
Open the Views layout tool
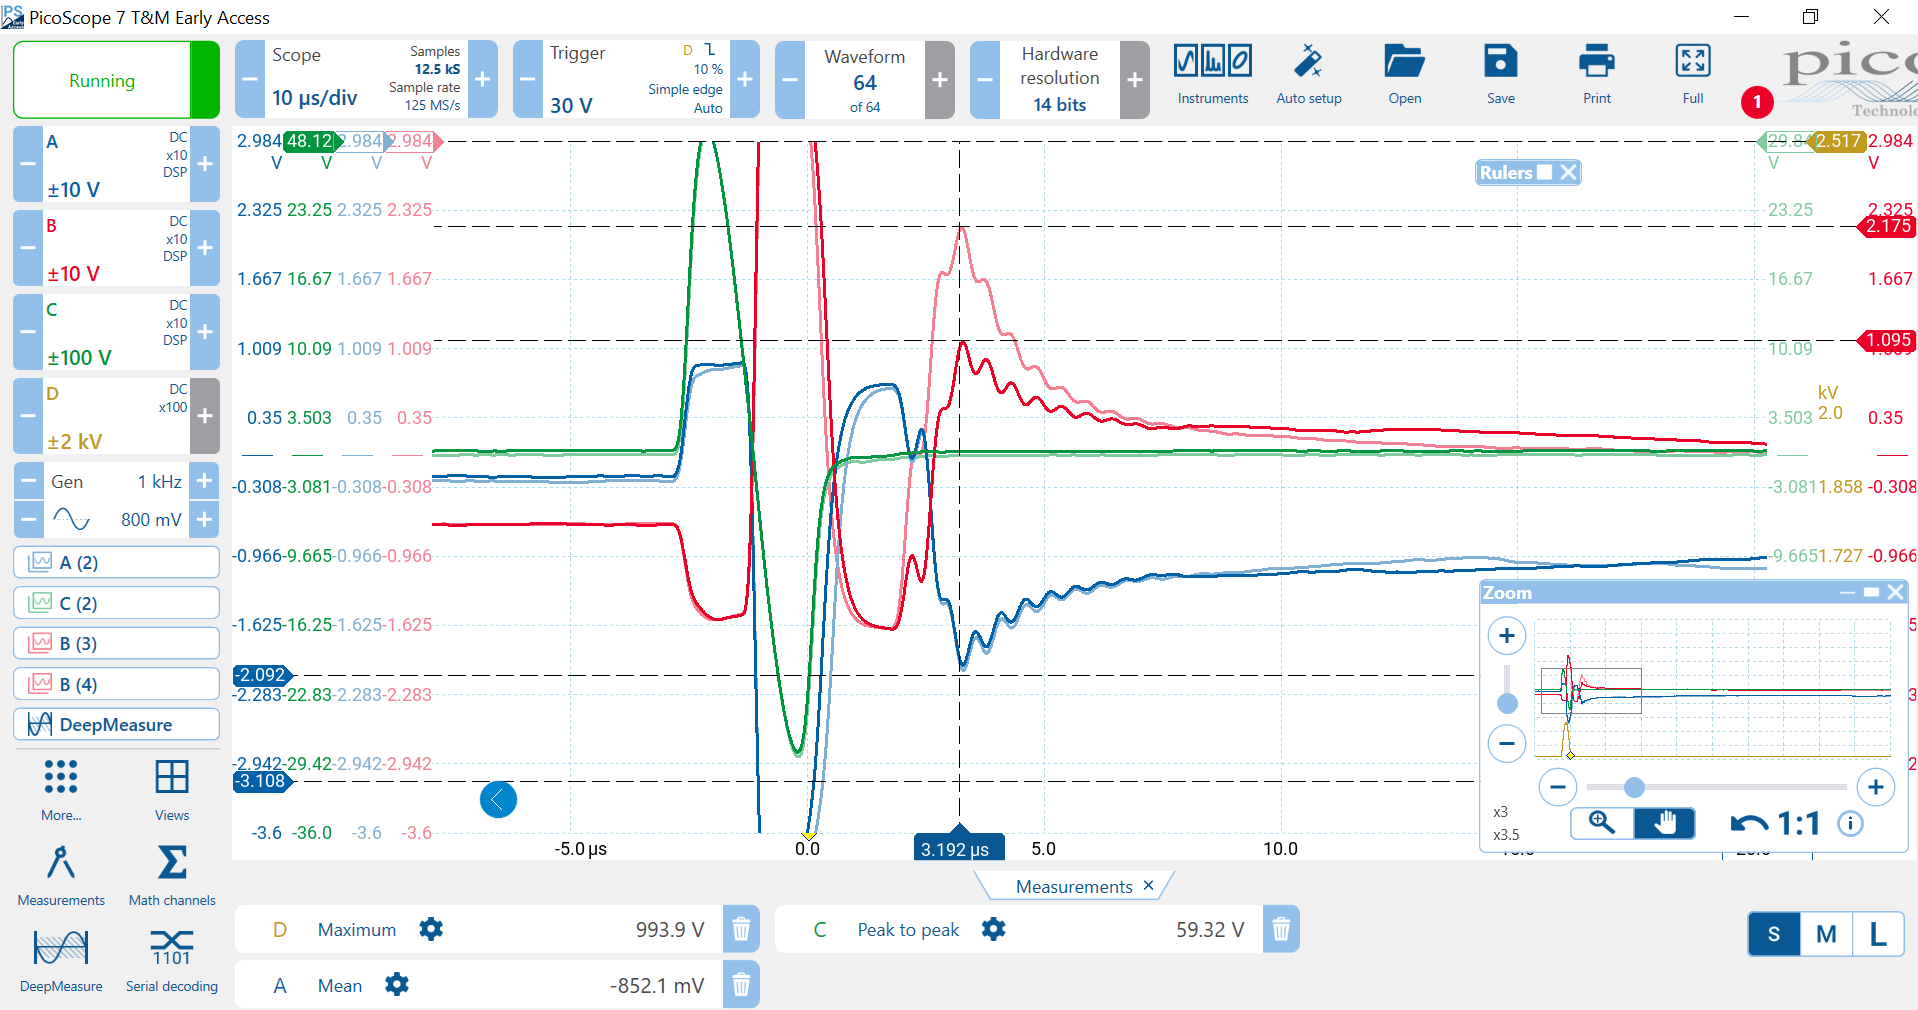pyautogui.click(x=172, y=789)
